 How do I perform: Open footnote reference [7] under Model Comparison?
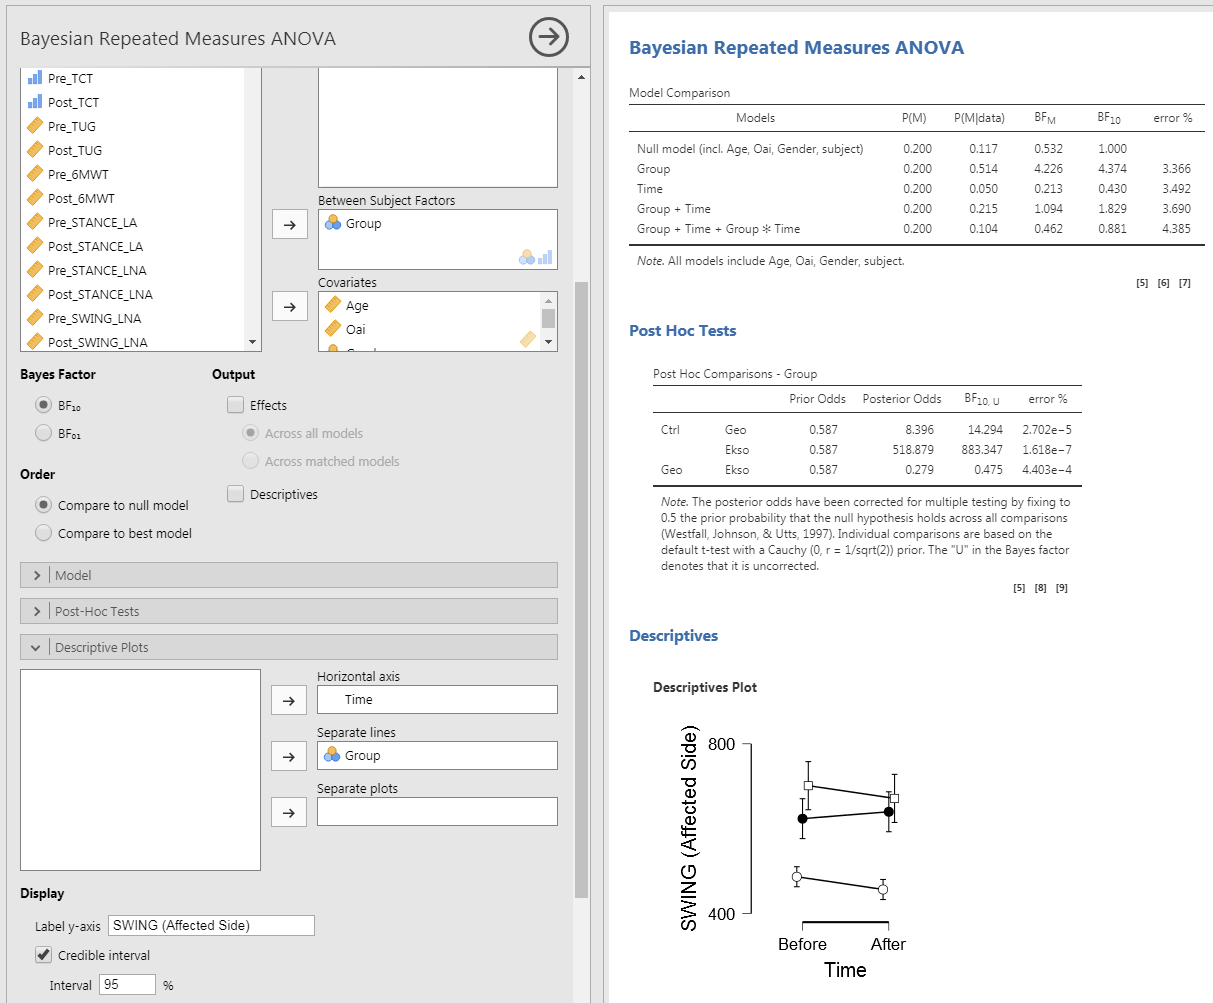coord(1184,283)
